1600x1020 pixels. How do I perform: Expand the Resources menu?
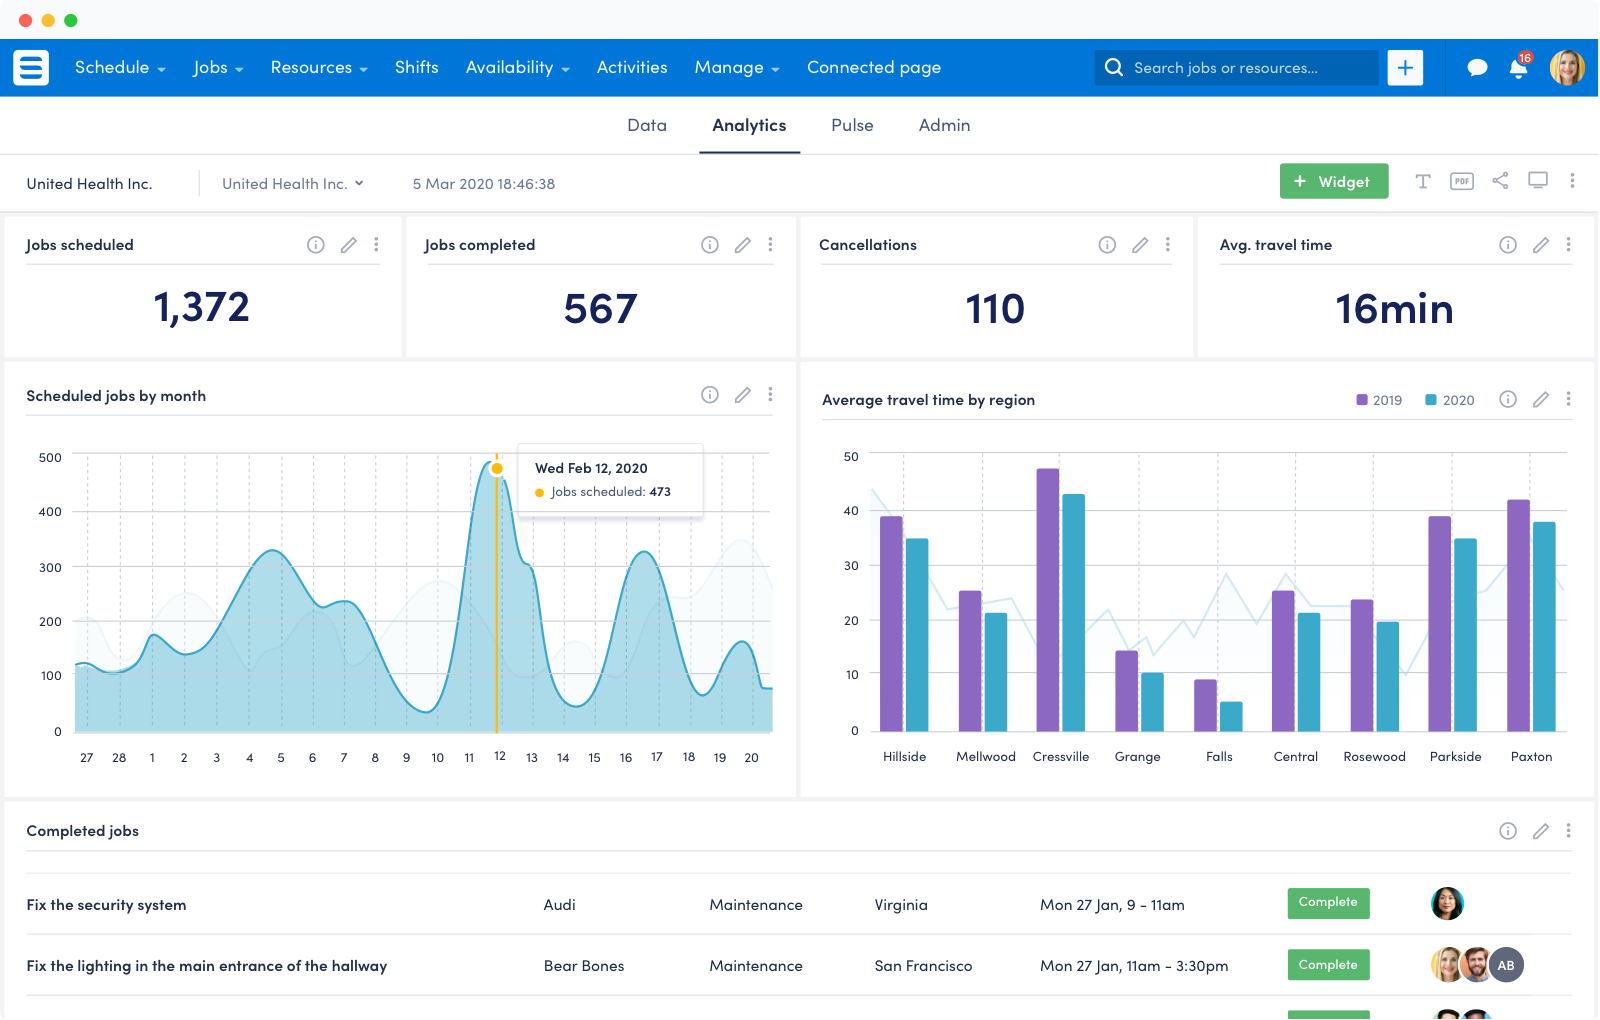click(x=318, y=67)
